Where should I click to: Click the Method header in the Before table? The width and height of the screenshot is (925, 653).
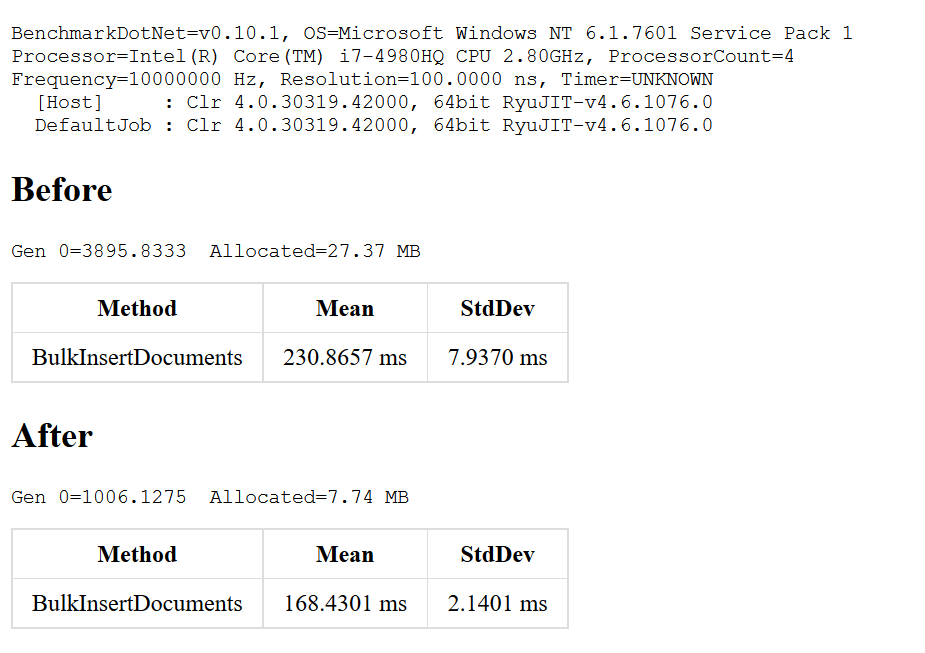(137, 308)
